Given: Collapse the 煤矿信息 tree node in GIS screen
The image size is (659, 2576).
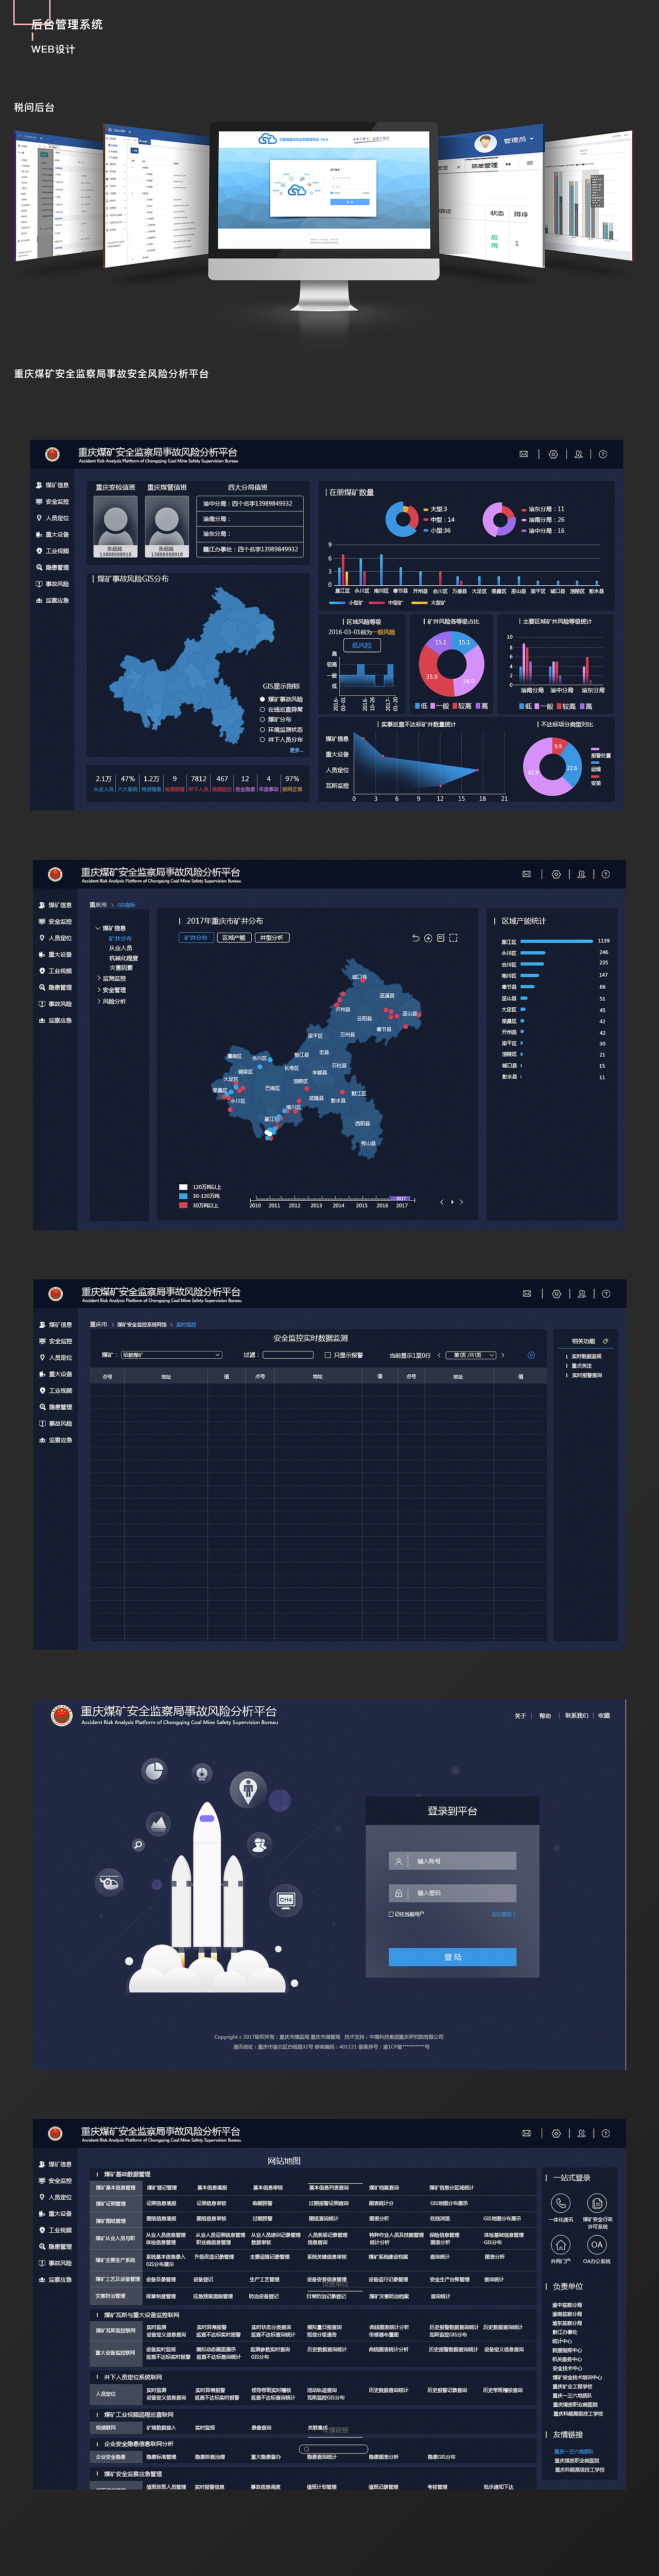Looking at the screenshot, I should click(97, 928).
